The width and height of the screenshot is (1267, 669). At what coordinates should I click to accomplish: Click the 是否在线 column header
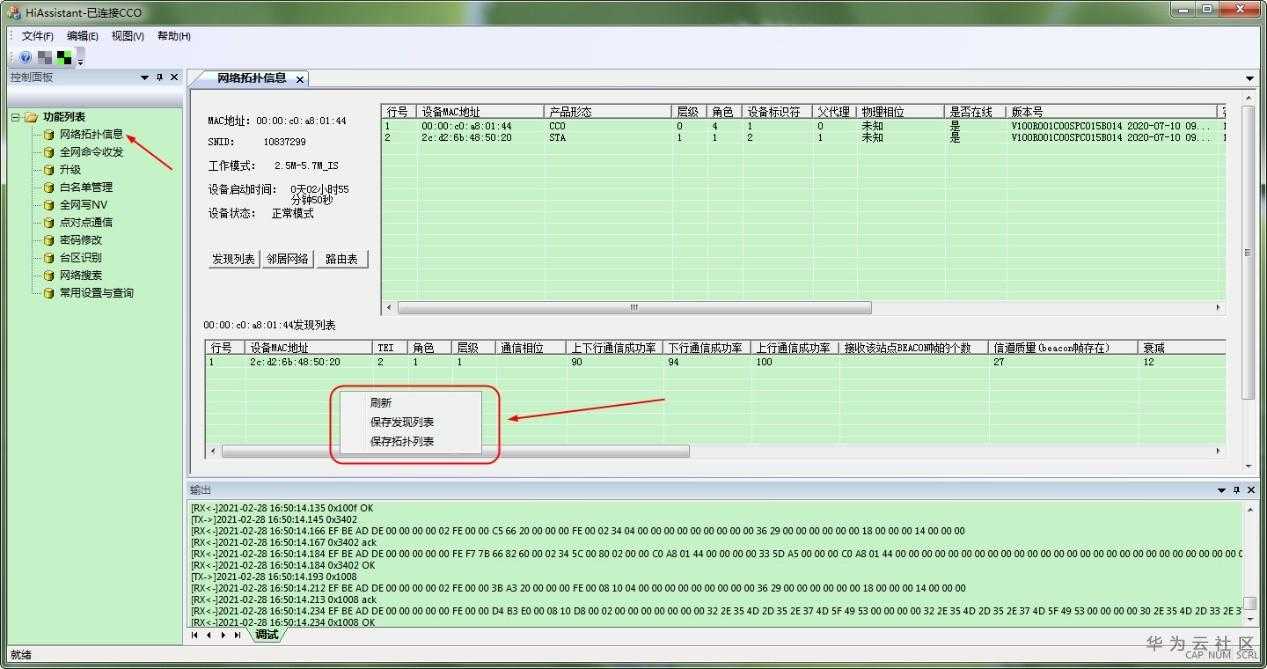(x=975, y=112)
